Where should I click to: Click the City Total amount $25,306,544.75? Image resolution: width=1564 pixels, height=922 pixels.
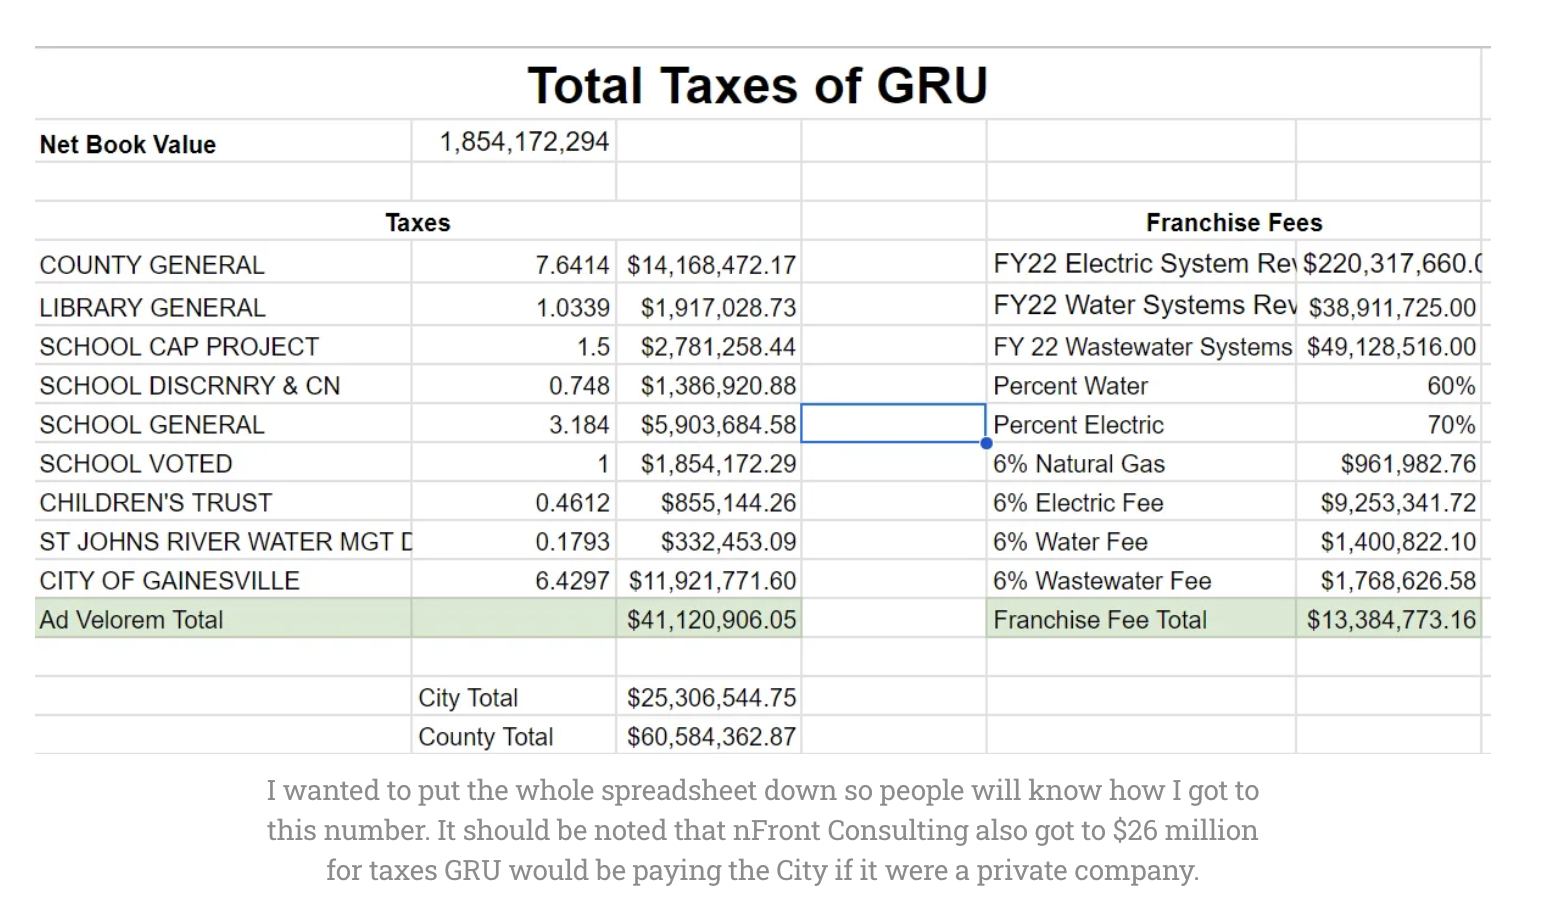(709, 698)
